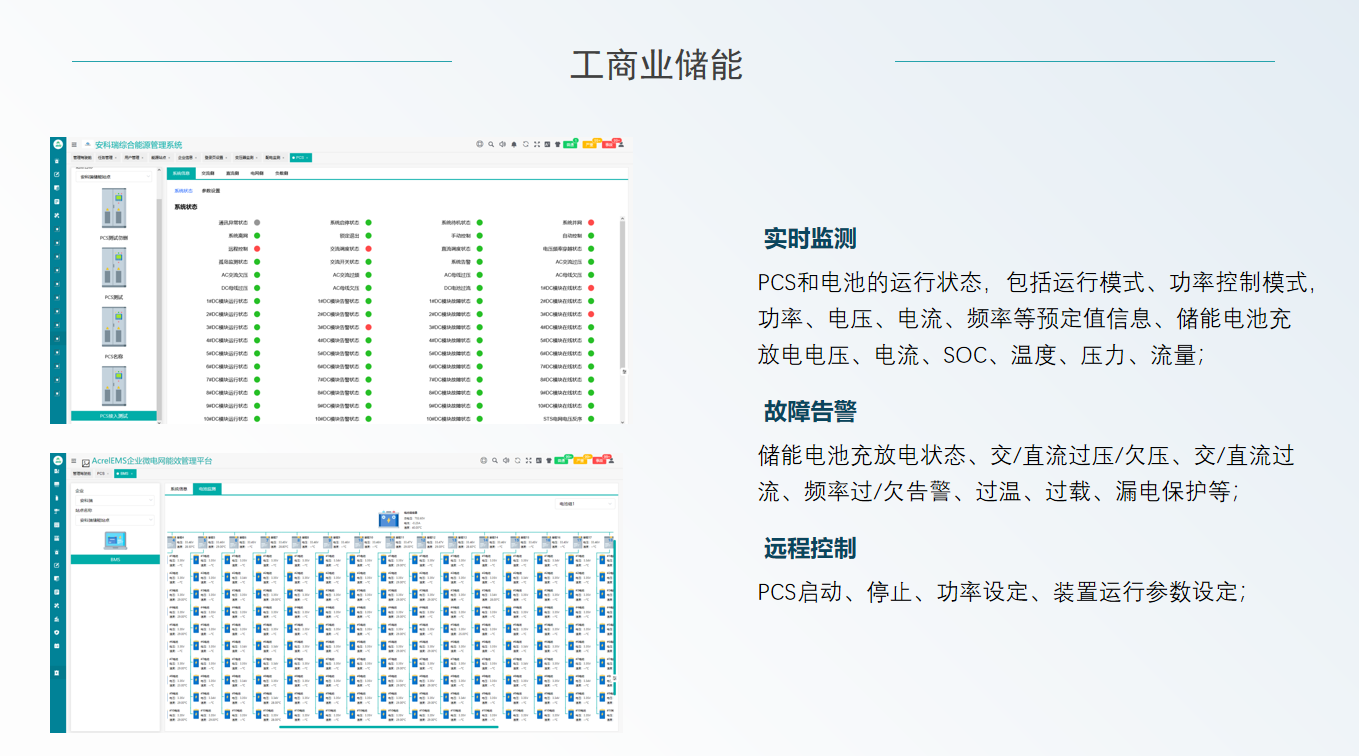Click the search magnifier icon in upper screenshot
The width and height of the screenshot is (1359, 756).
(491, 144)
